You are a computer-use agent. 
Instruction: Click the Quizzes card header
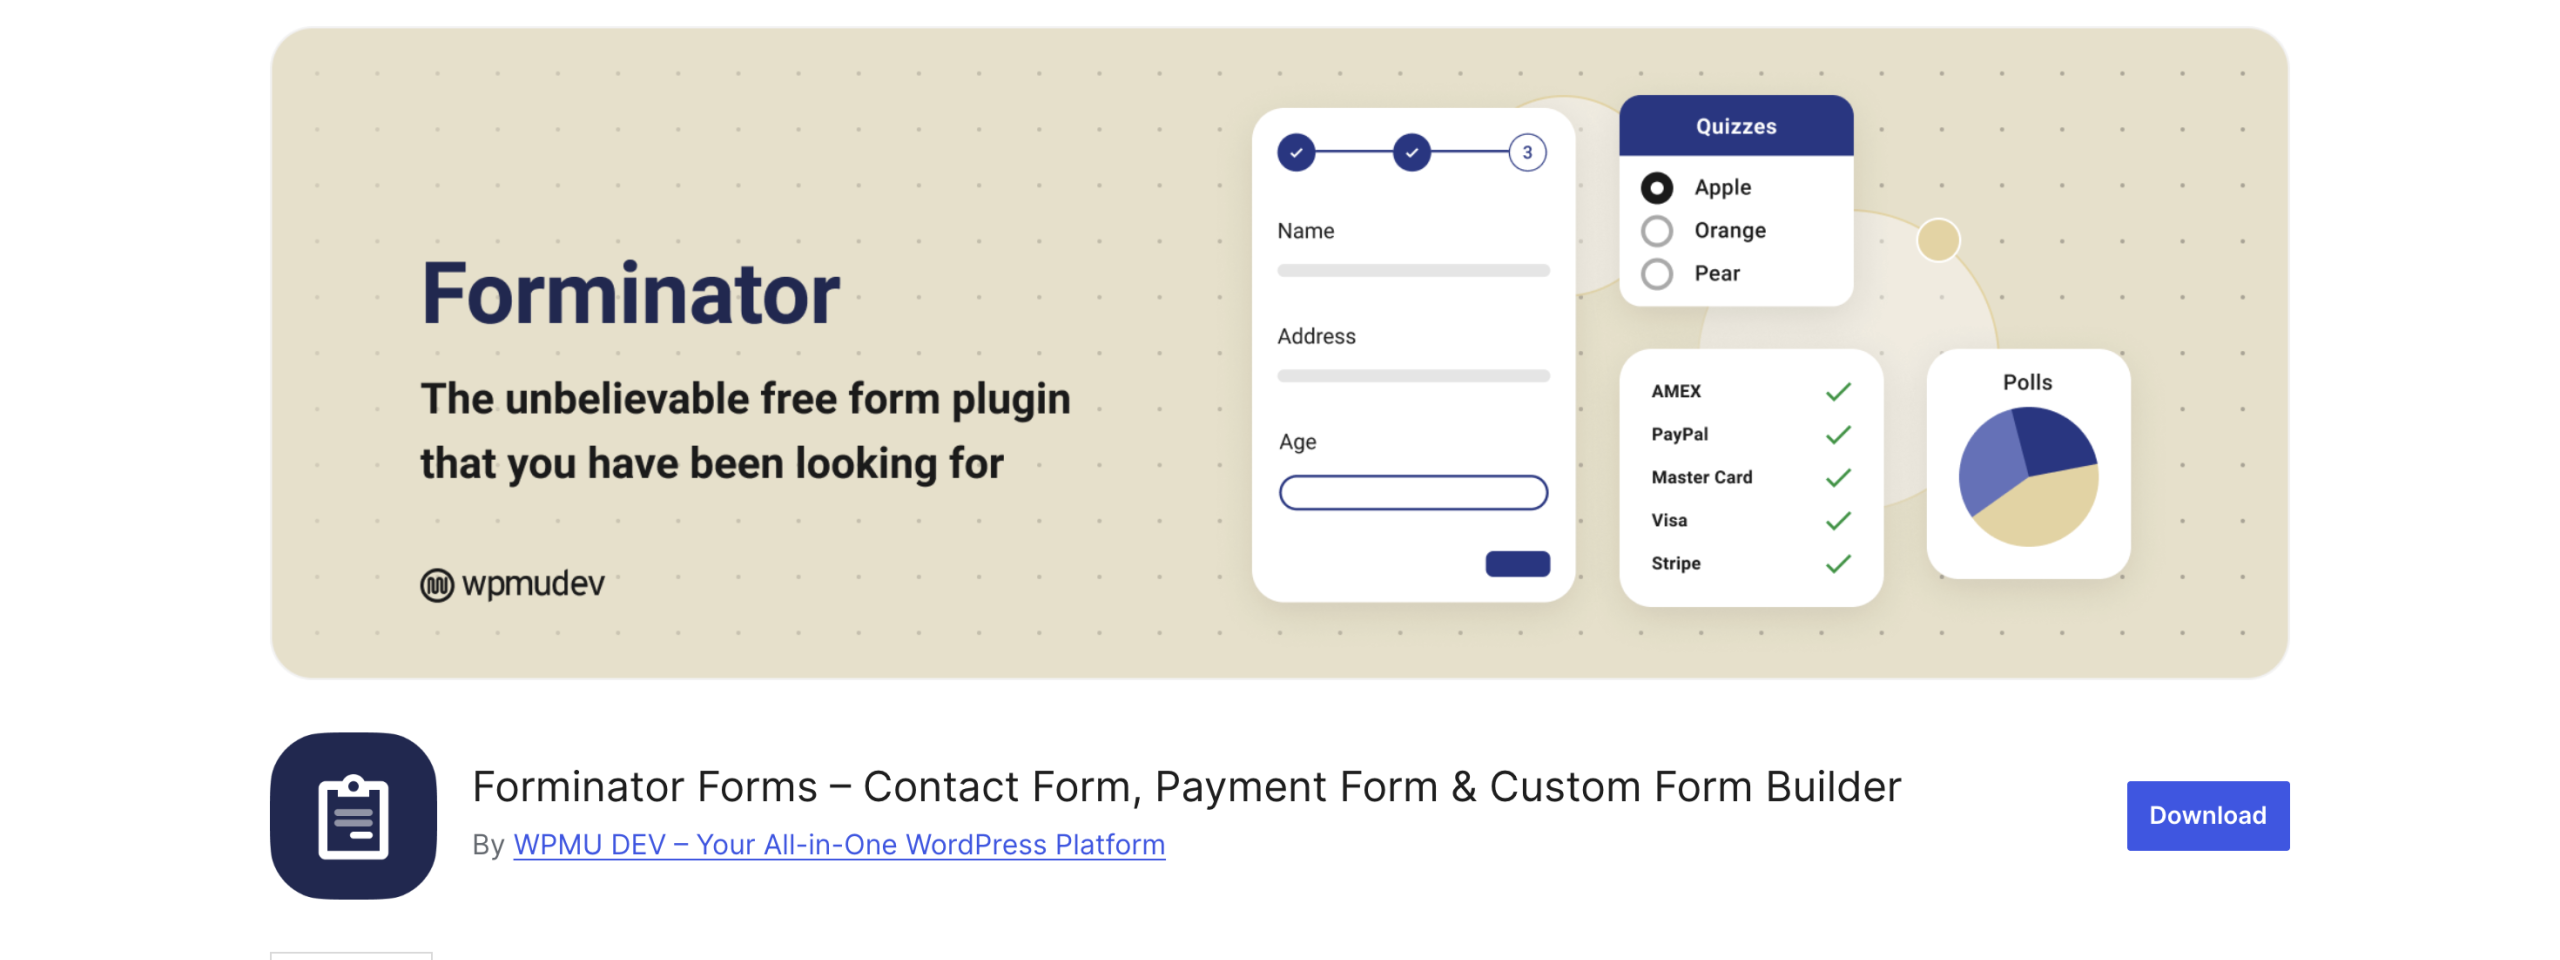(1735, 127)
